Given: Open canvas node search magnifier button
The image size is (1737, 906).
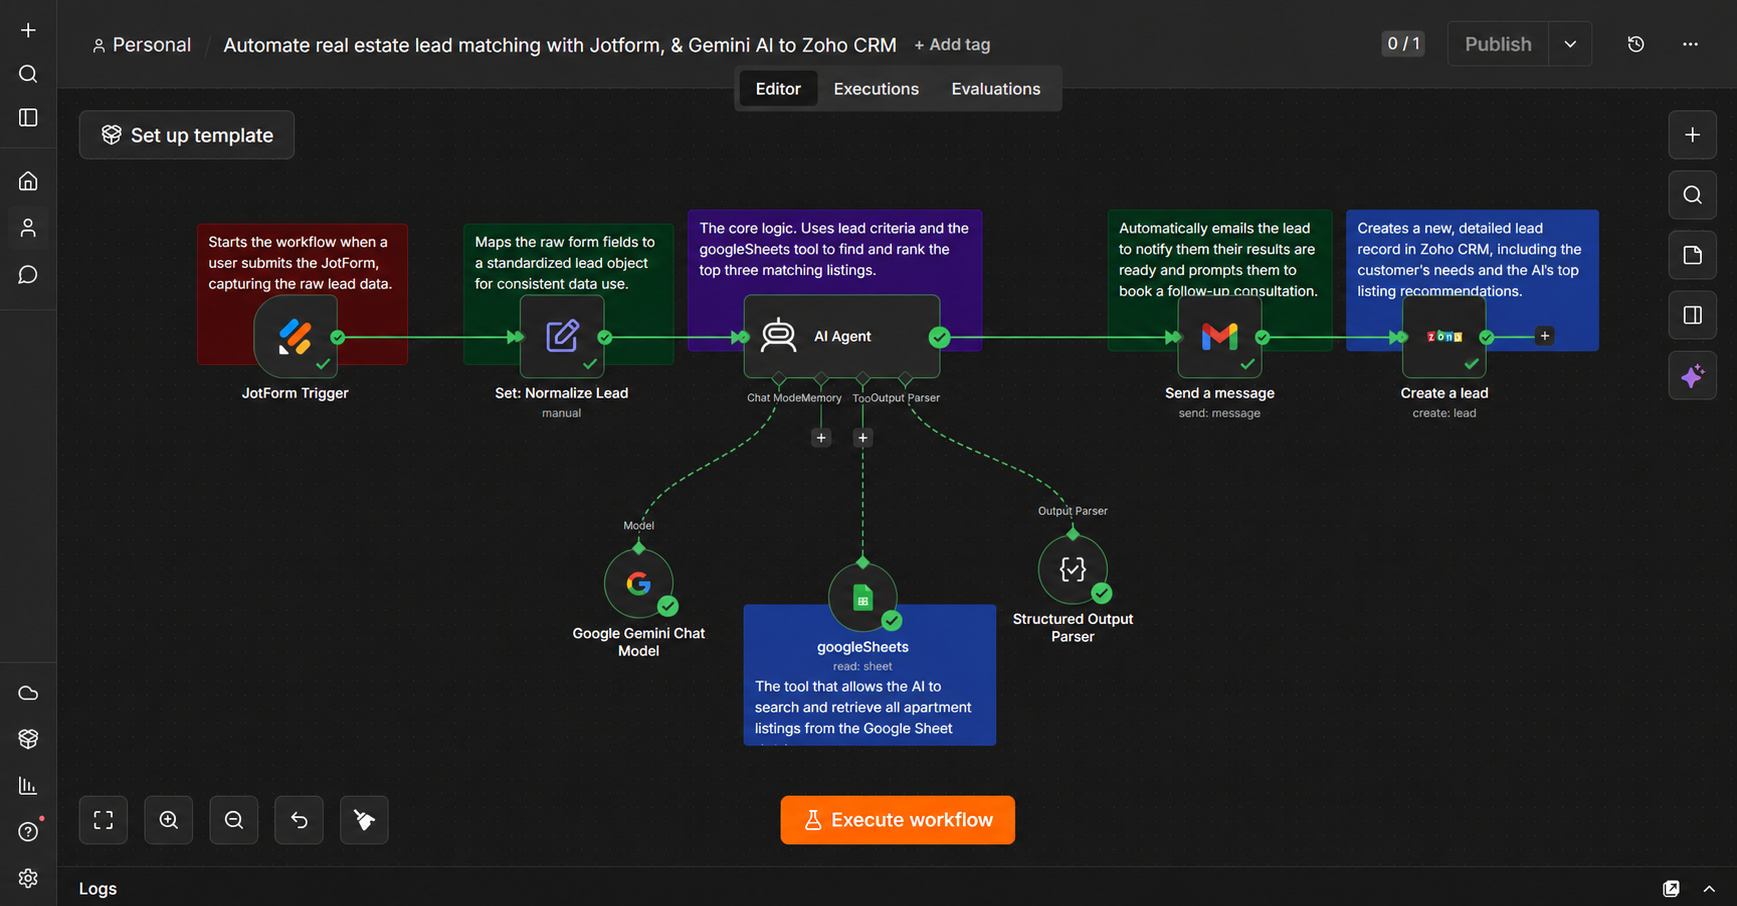Looking at the screenshot, I should 1692,195.
